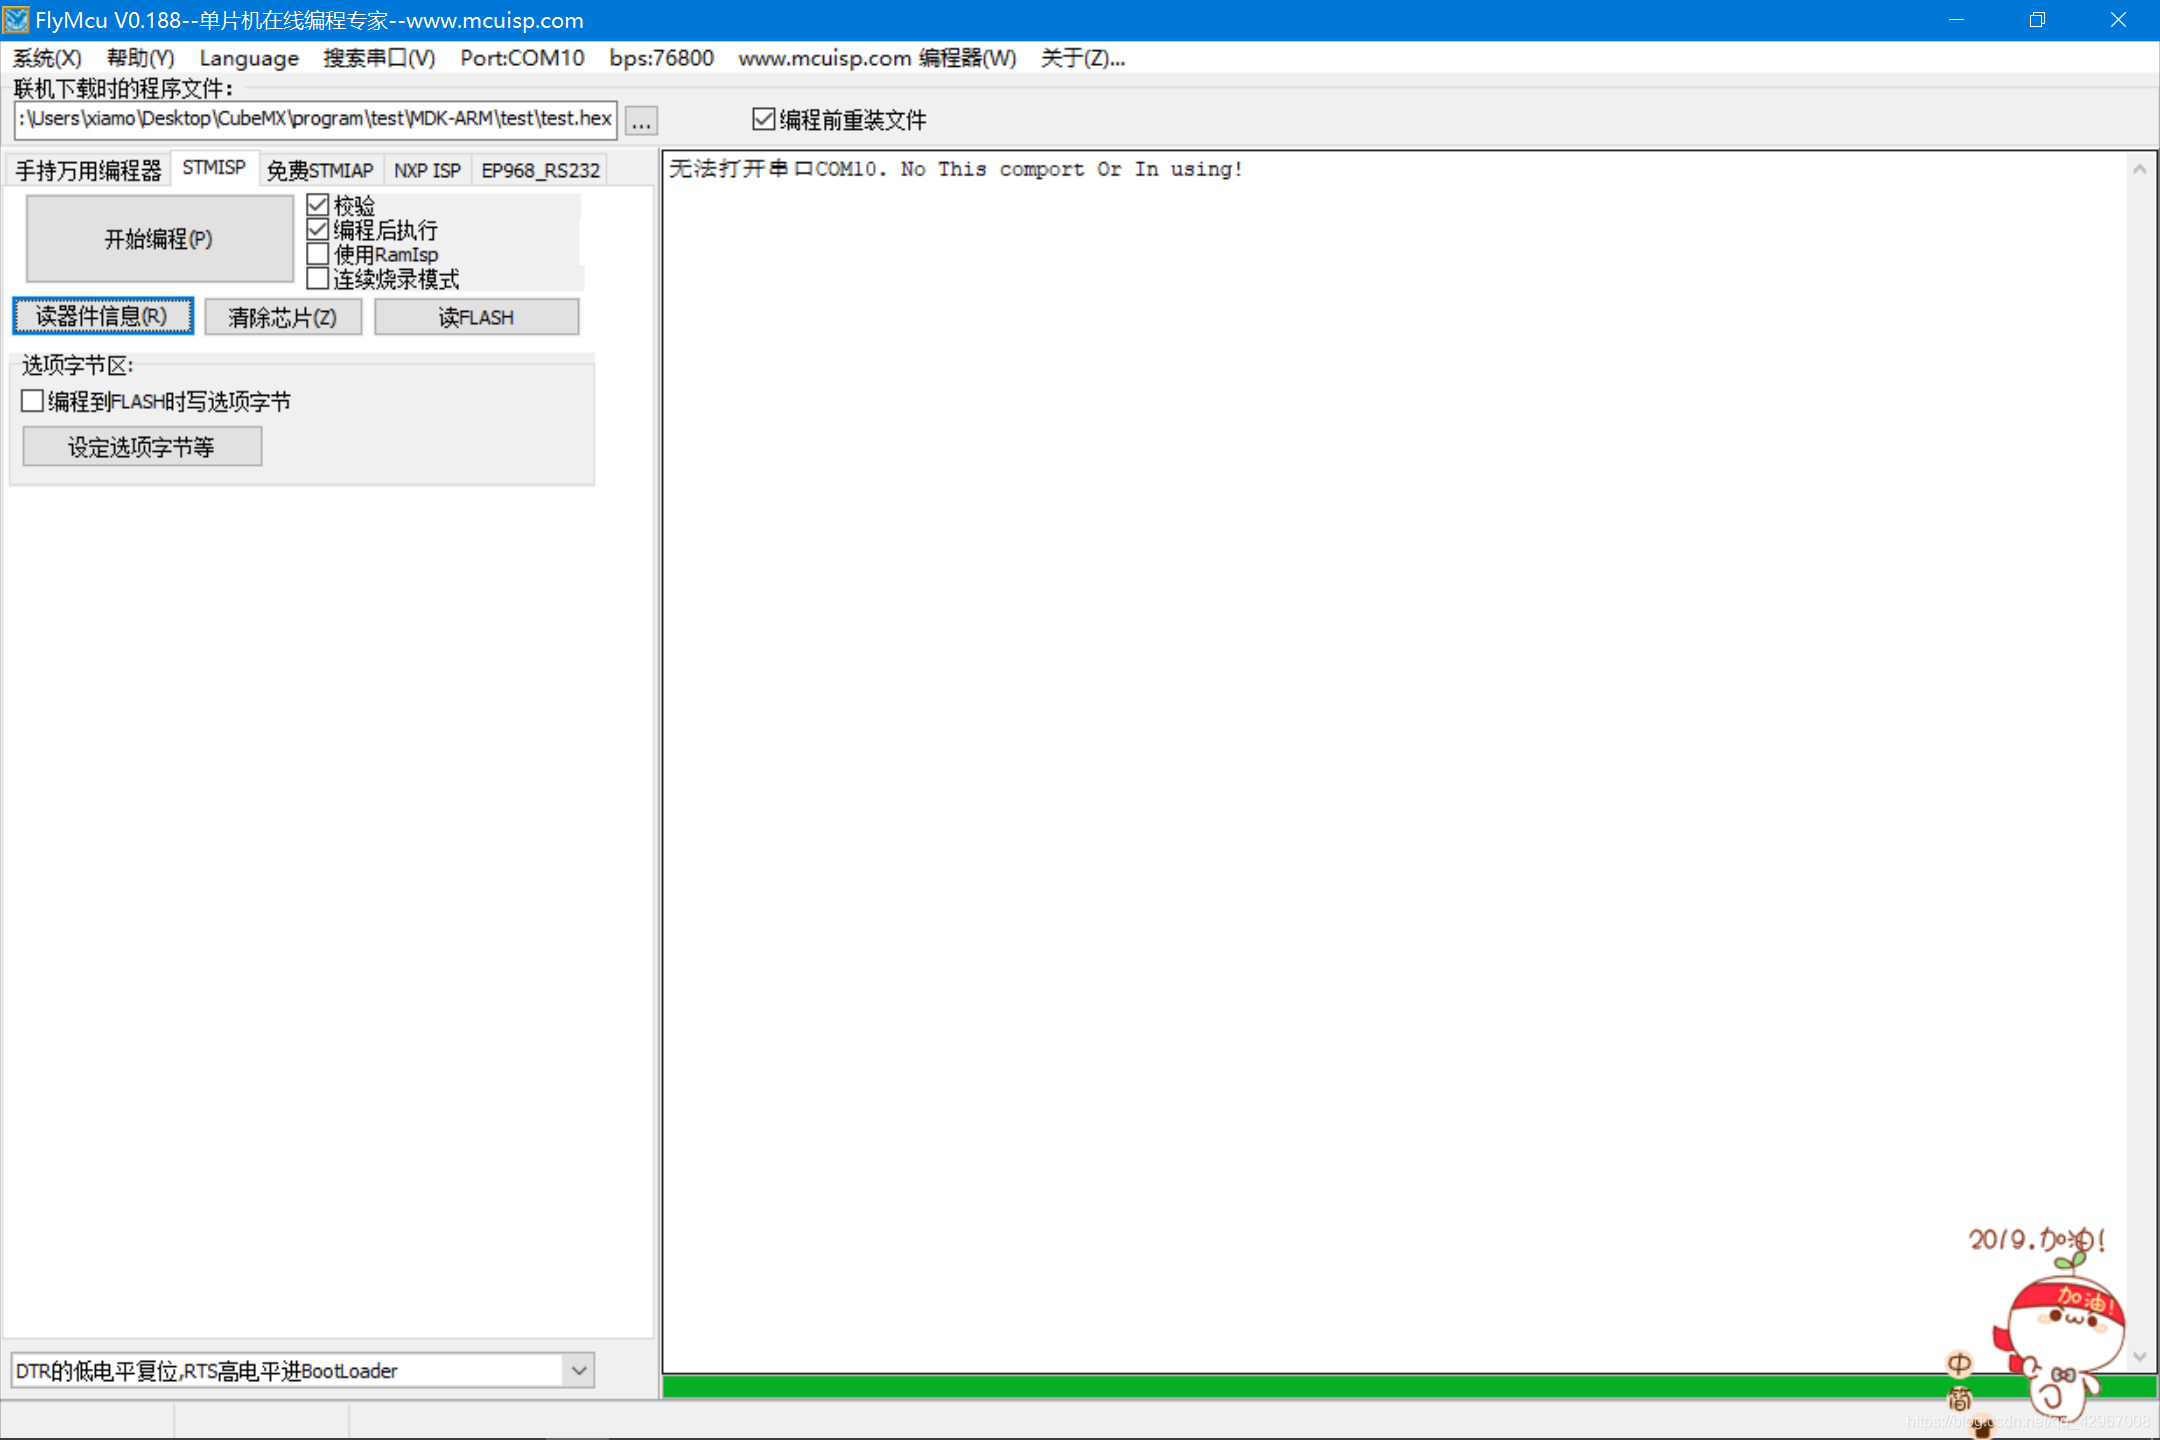Click the FlyMcu app icon in title bar
The width and height of the screenshot is (2160, 1440).
[16, 20]
